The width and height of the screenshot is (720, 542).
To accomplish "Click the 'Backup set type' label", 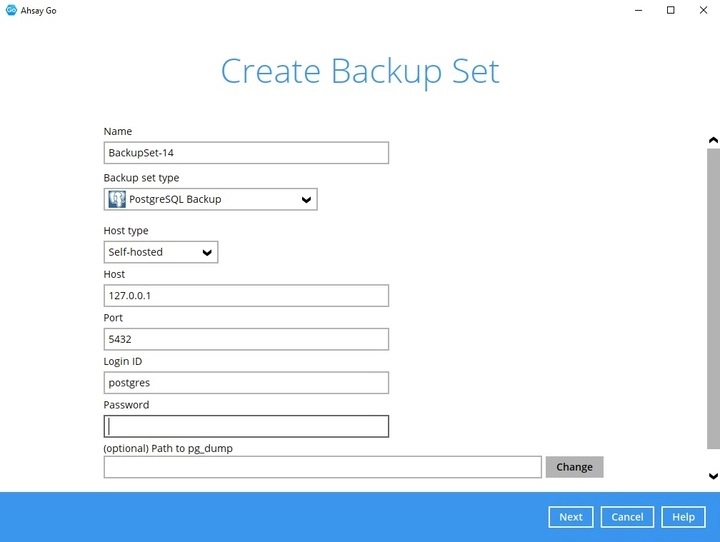I will [141, 178].
